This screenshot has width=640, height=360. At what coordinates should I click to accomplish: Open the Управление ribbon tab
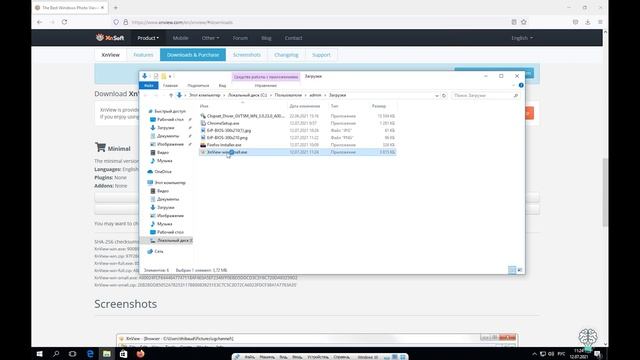pyautogui.click(x=265, y=85)
